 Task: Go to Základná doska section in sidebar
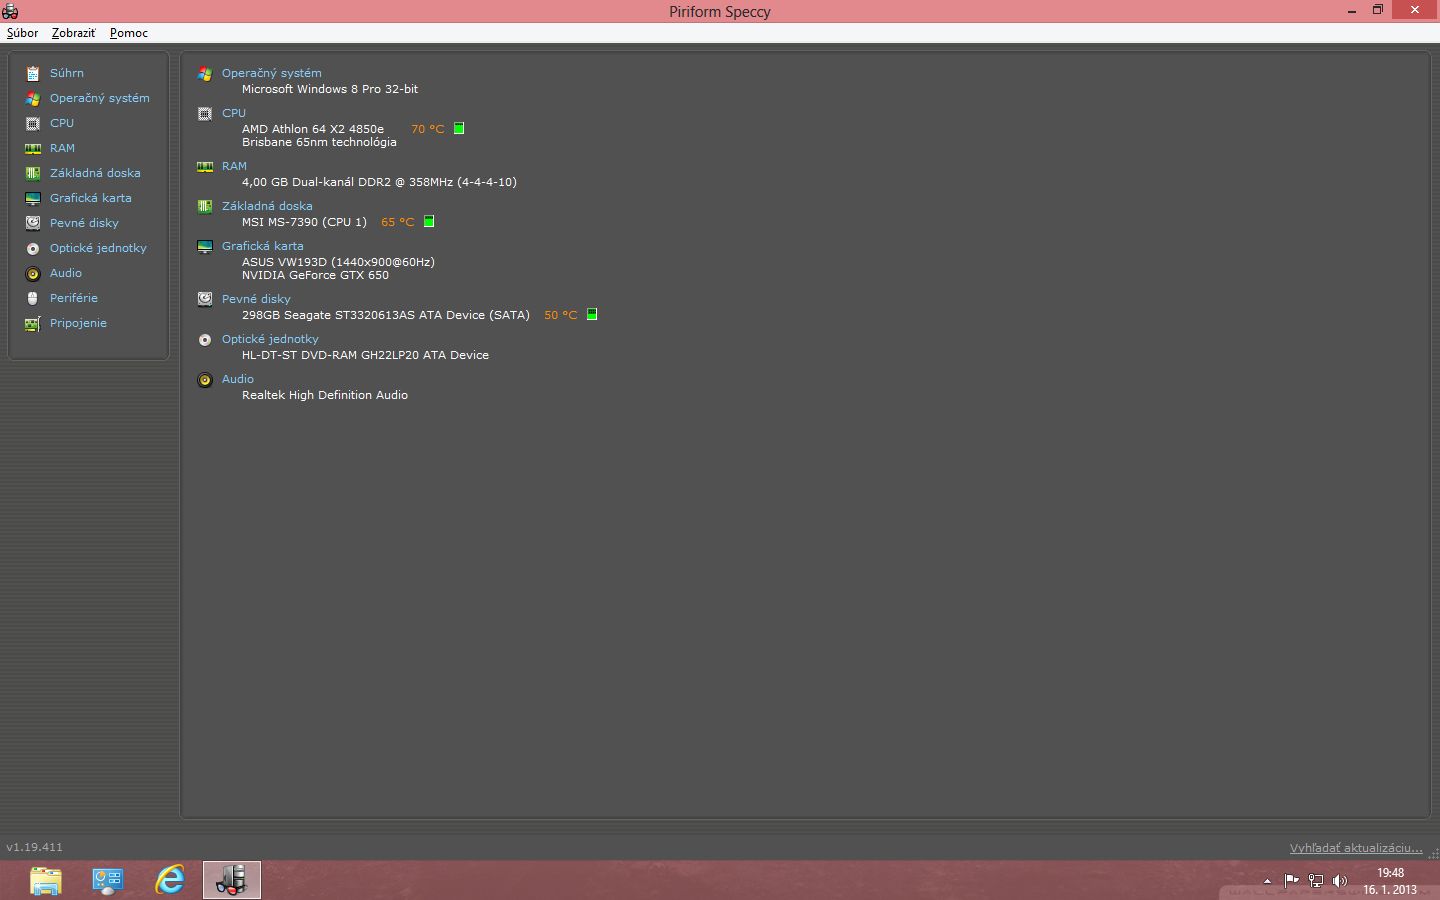pyautogui.click(x=95, y=173)
